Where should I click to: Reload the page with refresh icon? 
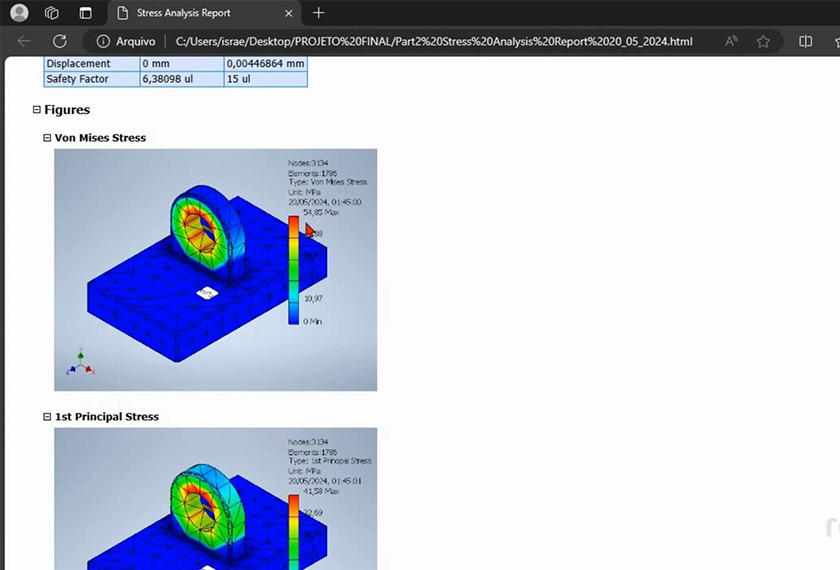pyautogui.click(x=60, y=41)
